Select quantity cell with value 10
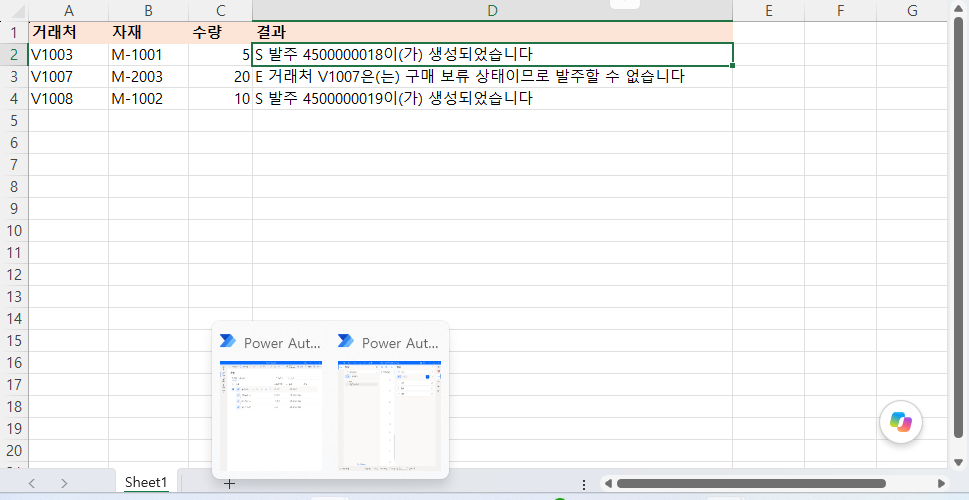 click(x=221, y=99)
